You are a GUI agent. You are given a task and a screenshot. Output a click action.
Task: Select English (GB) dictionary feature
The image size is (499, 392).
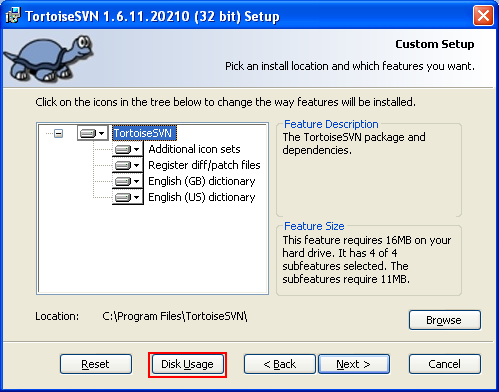point(202,181)
